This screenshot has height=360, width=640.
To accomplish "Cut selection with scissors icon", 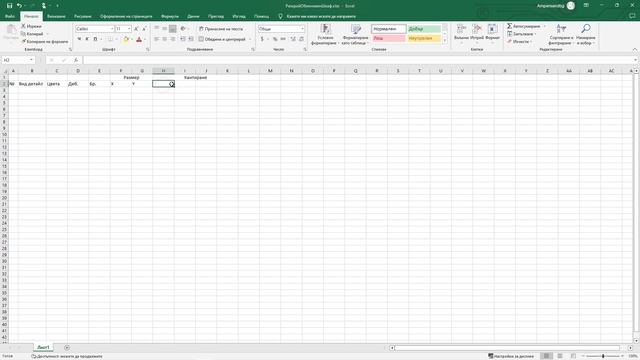I will [31, 26].
